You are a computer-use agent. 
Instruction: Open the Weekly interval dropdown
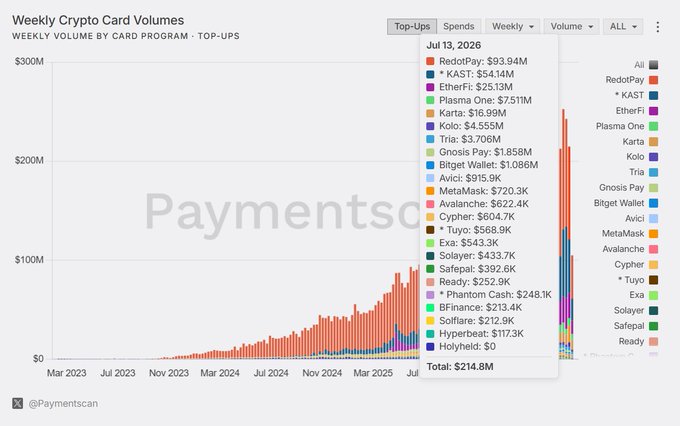[513, 26]
